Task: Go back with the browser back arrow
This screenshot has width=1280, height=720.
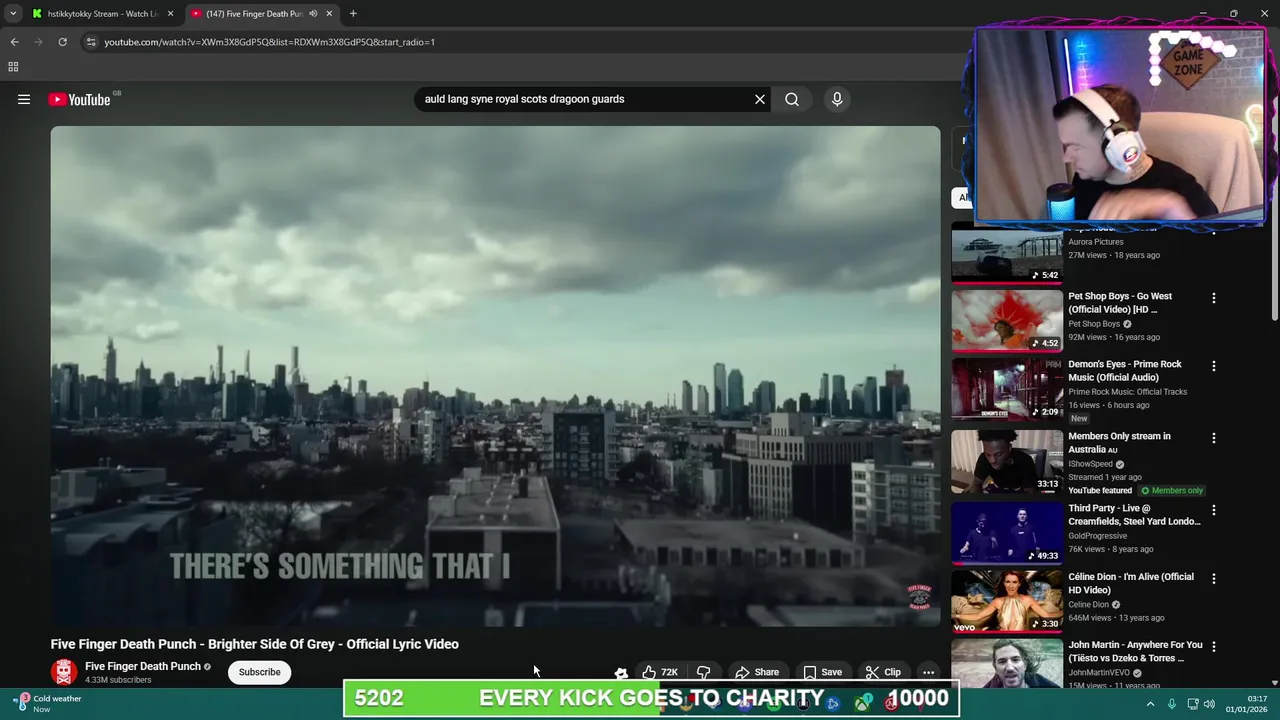Action: [14, 42]
